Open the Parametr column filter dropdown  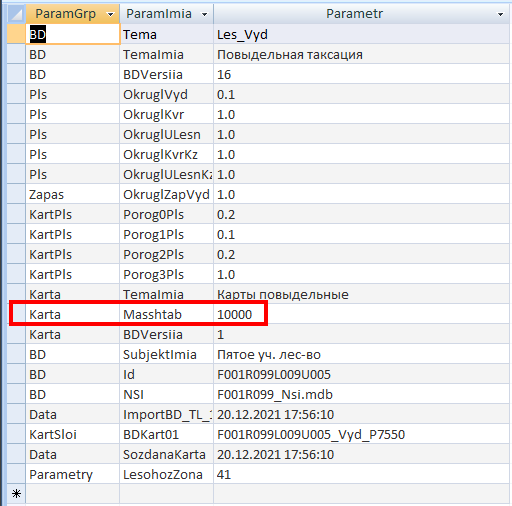tap(500, 14)
